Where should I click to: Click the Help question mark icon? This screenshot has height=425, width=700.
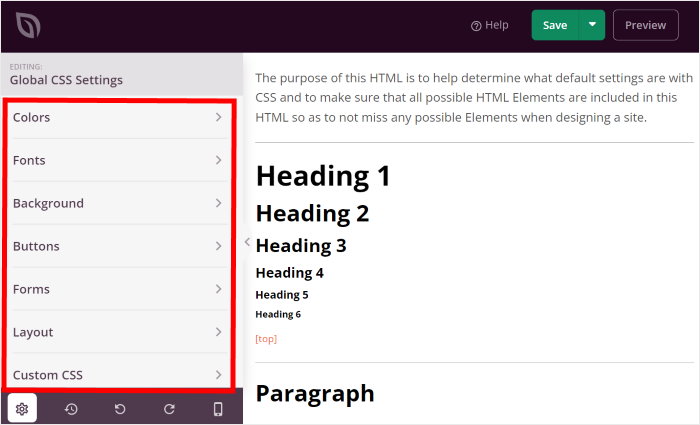pos(476,26)
